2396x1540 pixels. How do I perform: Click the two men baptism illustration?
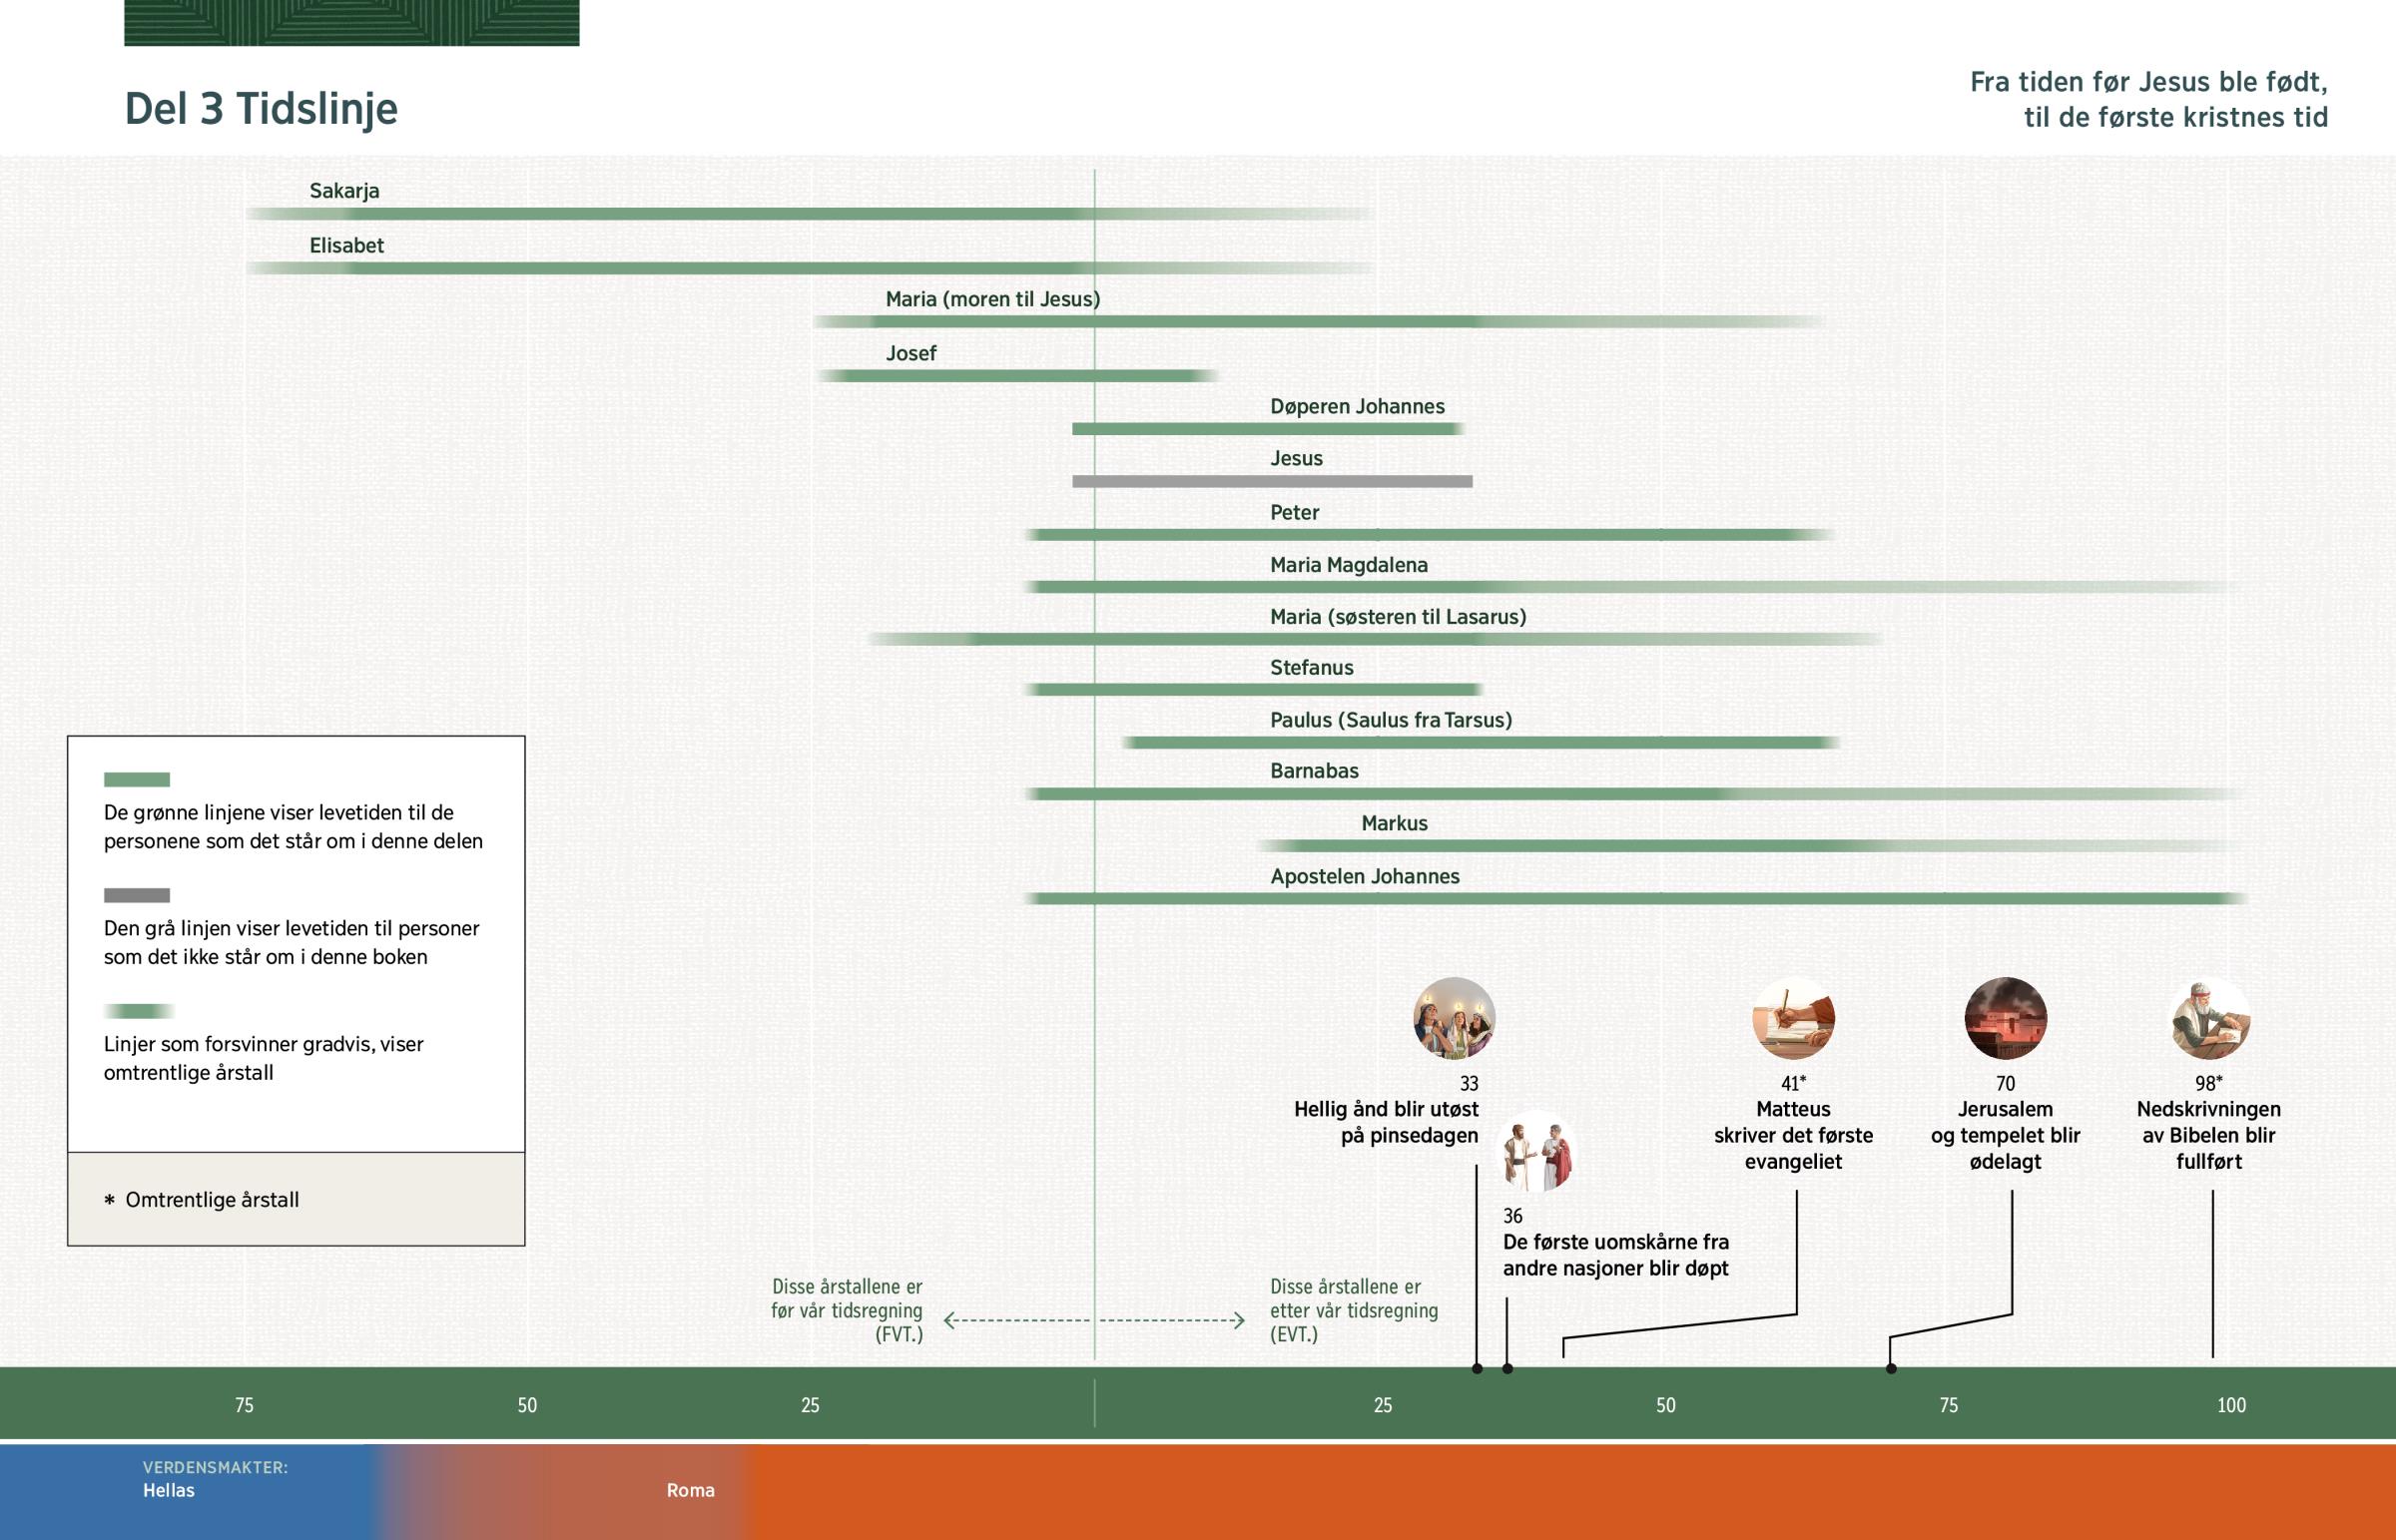tap(1538, 1152)
